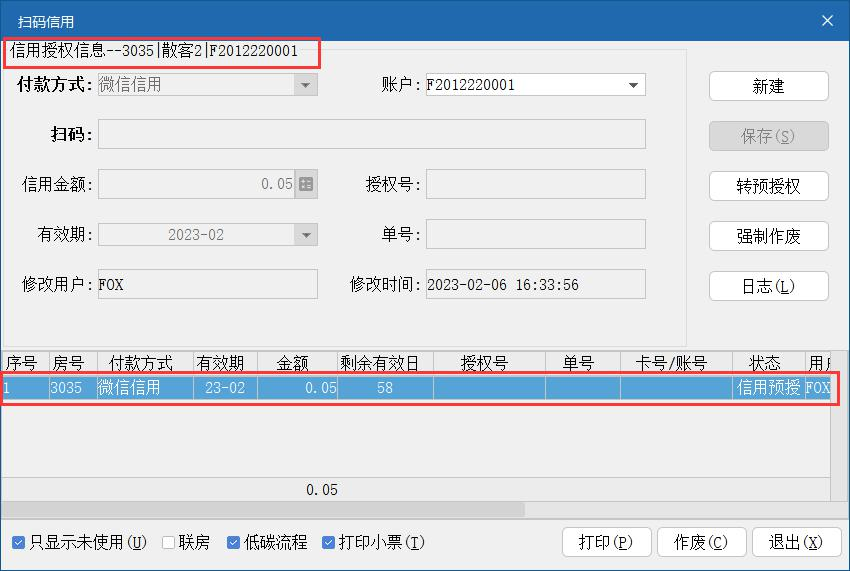Click the 修改用户 field showing FOX
This screenshot has height=571, width=850.
pos(208,284)
